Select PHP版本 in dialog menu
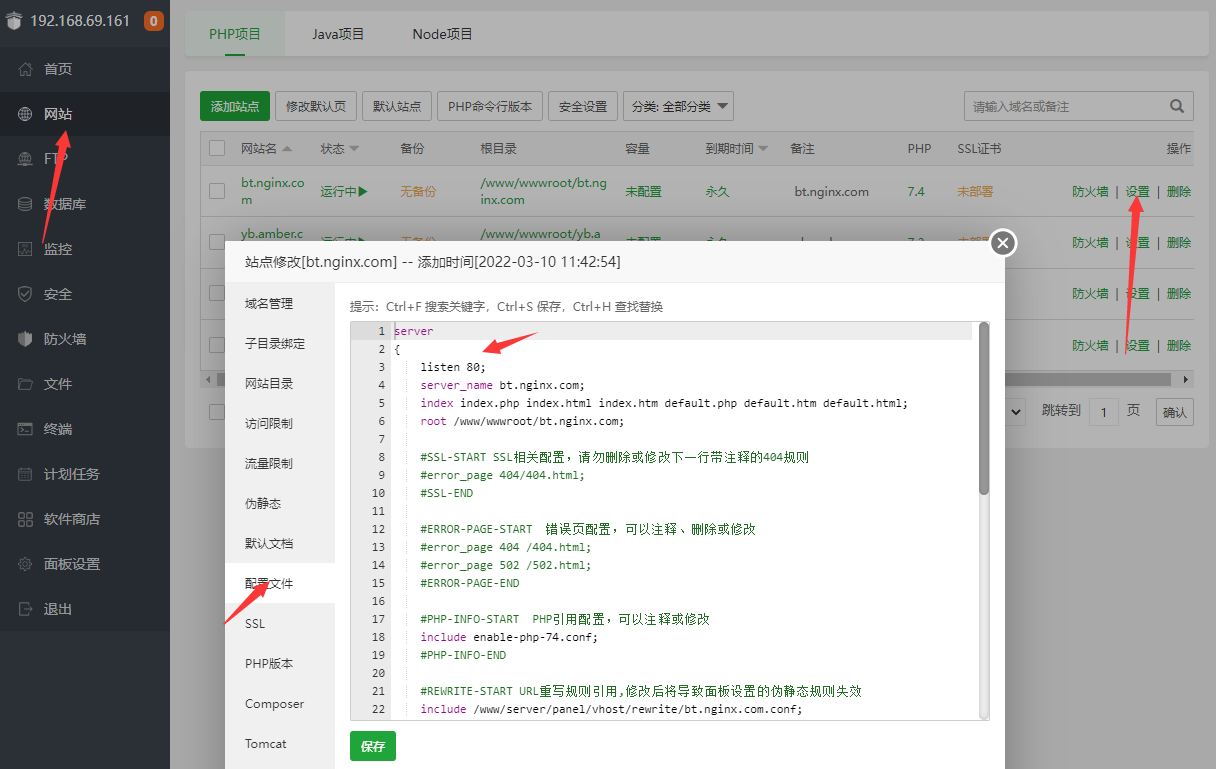Screen dimensions: 1216x769 click(x=280, y=663)
